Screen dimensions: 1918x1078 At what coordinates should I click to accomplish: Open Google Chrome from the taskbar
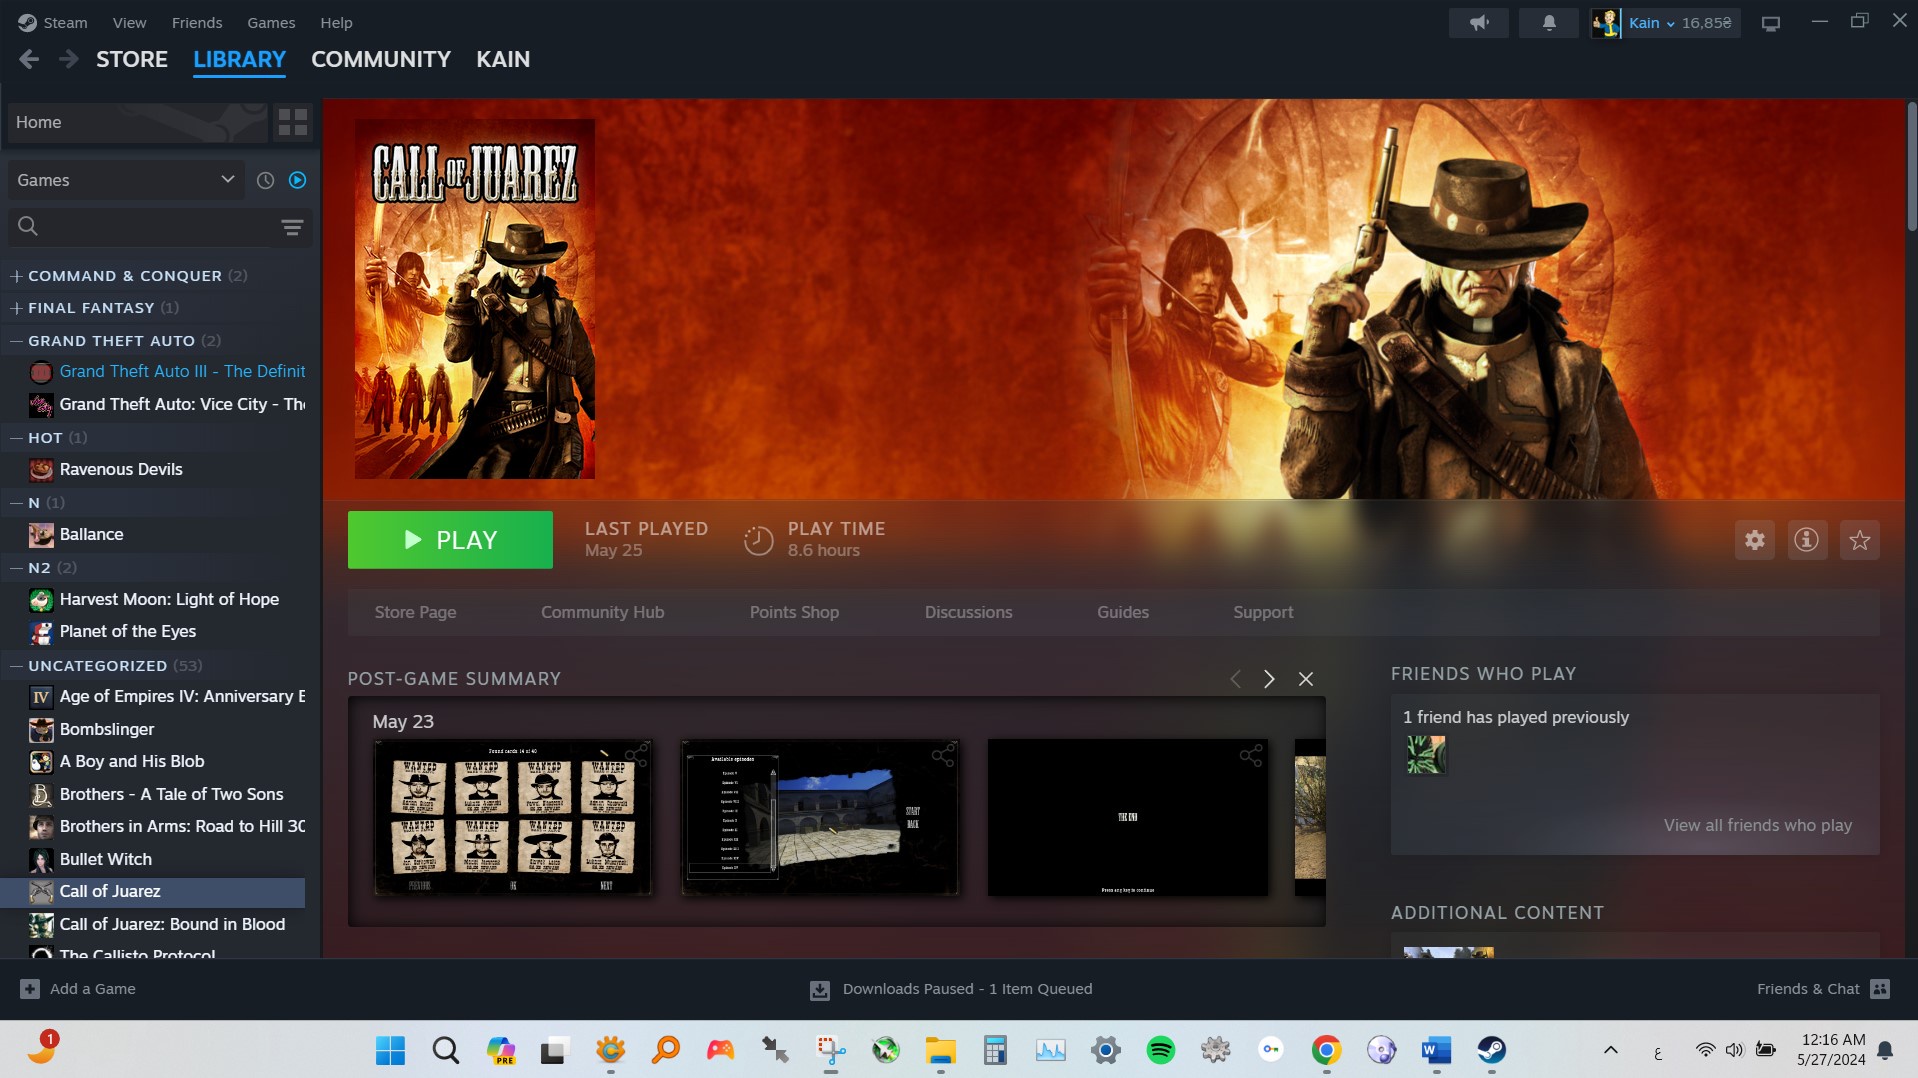click(x=1326, y=1050)
